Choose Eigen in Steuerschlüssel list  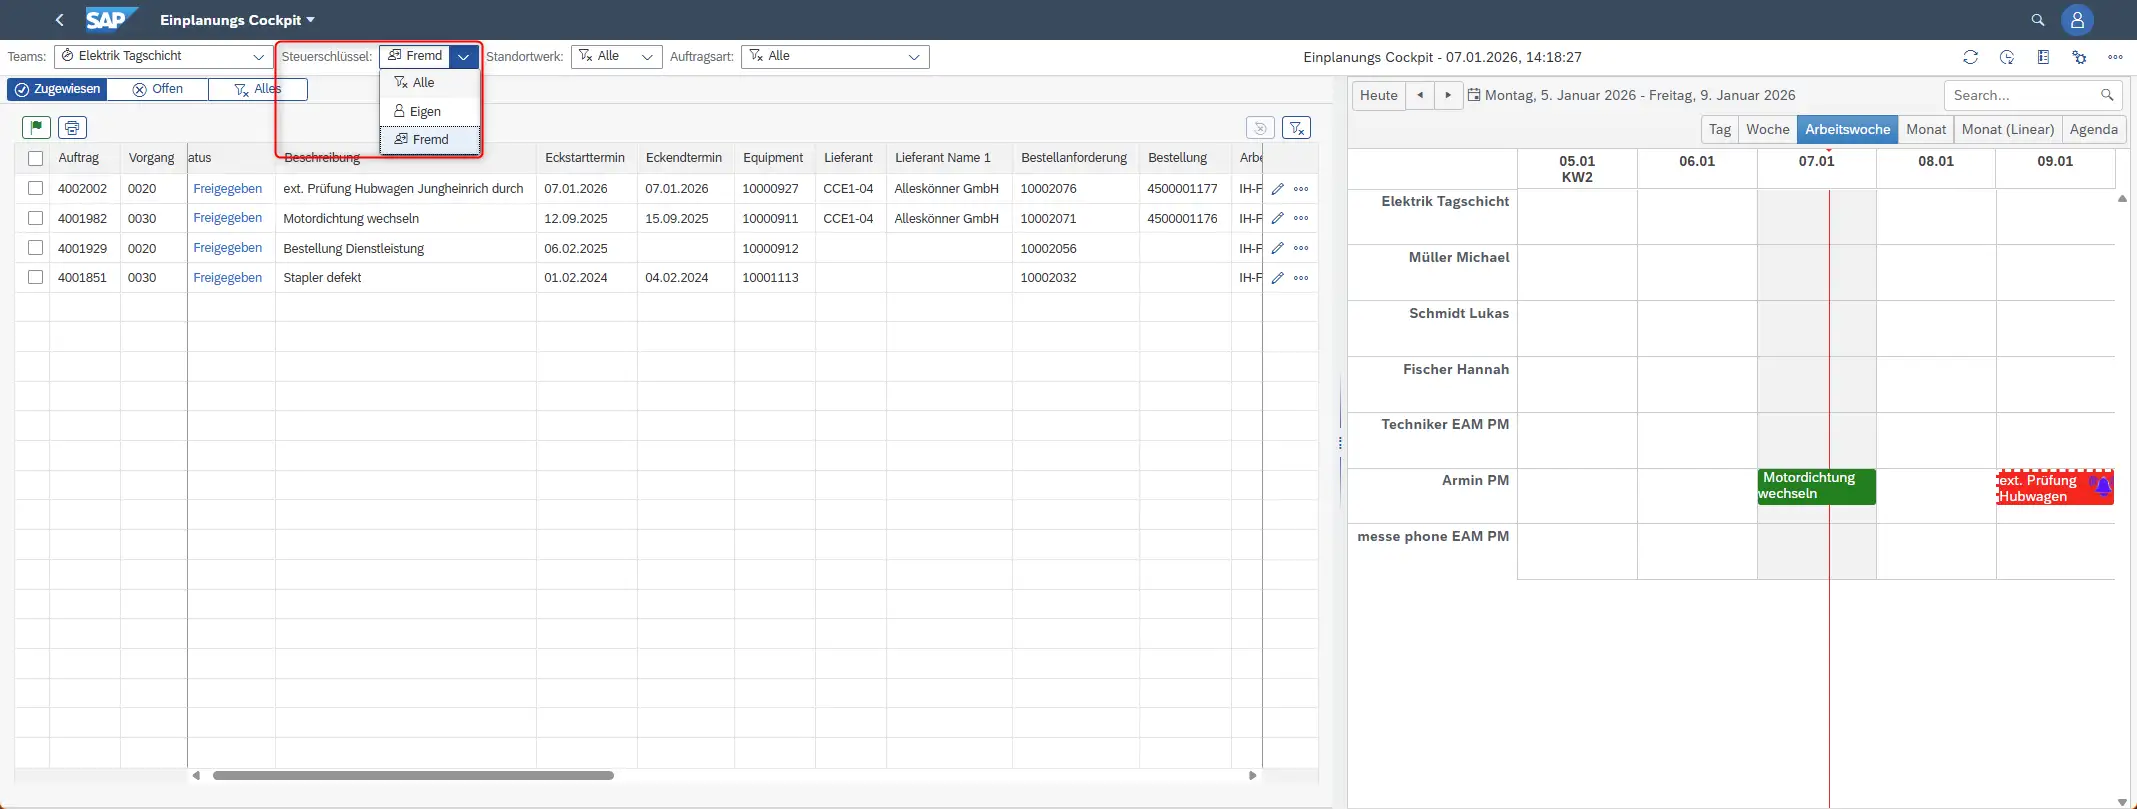click(425, 111)
